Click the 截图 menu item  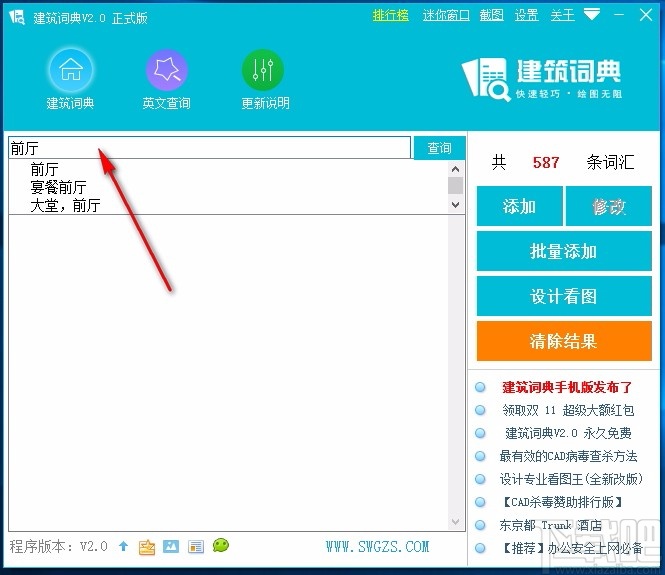492,15
